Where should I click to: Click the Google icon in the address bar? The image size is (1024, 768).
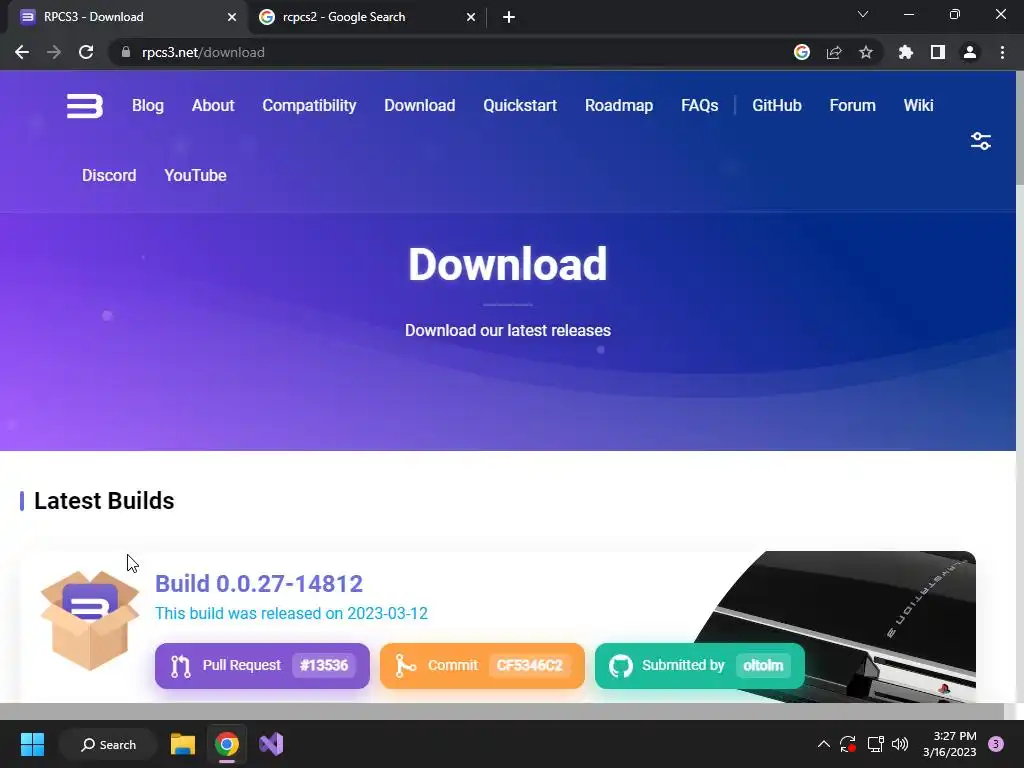click(x=802, y=52)
